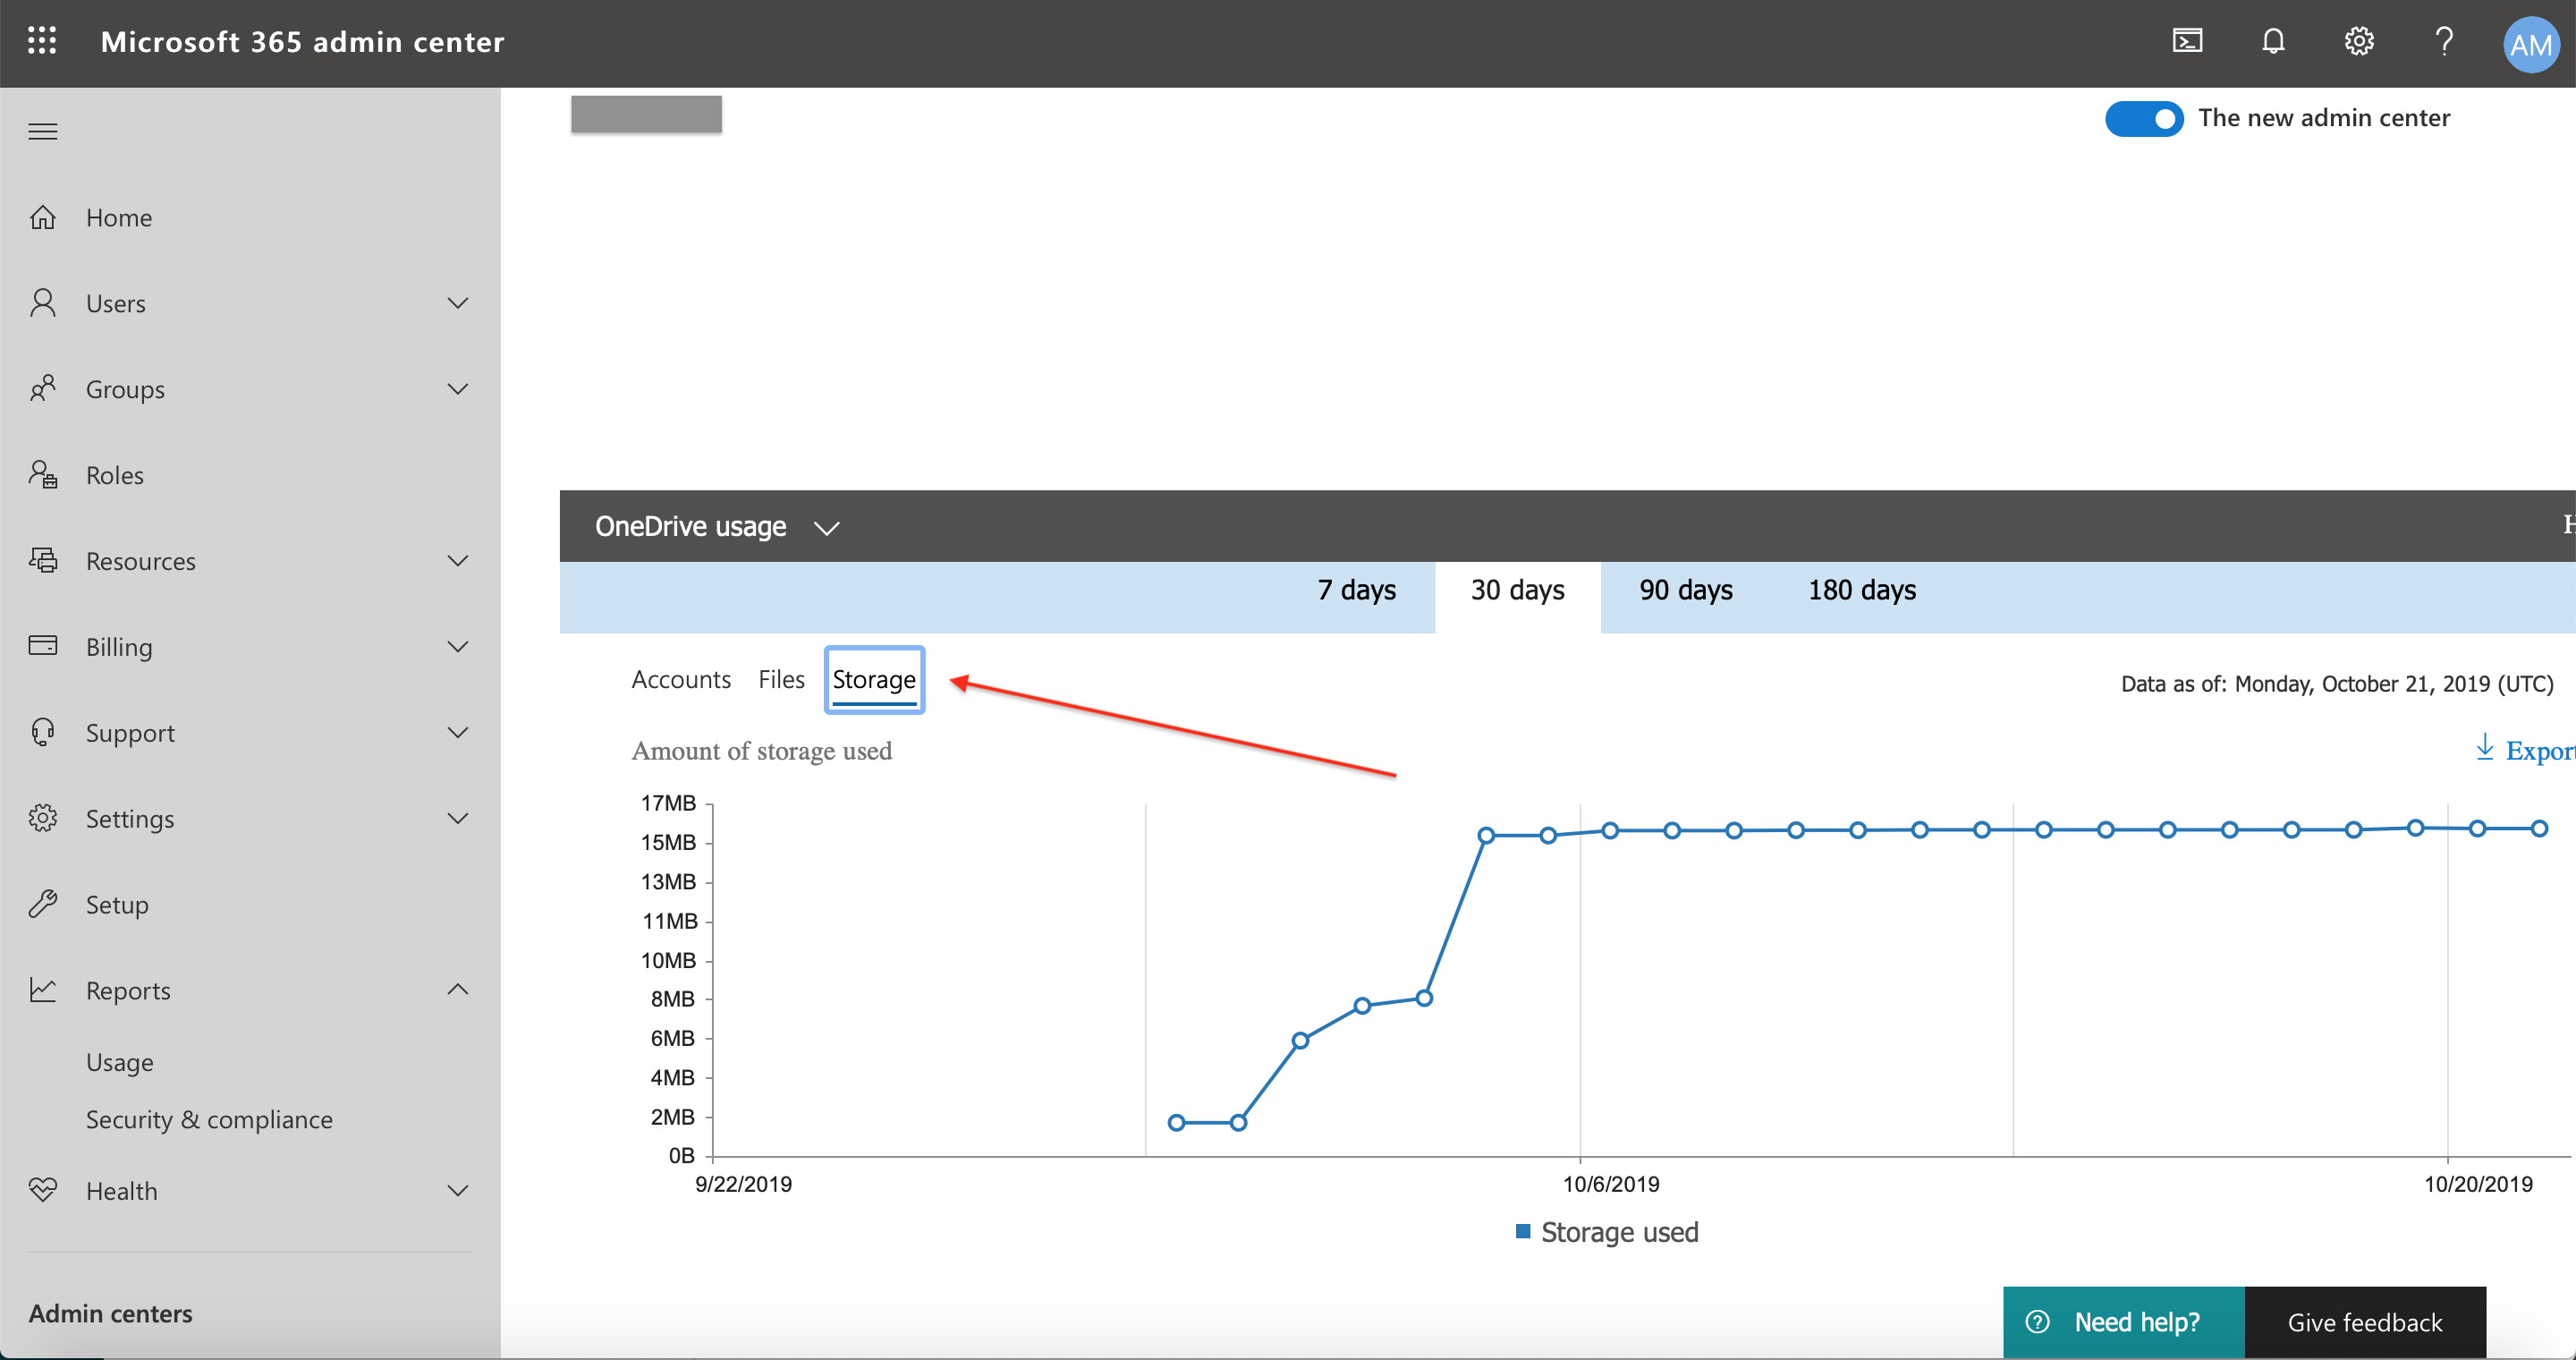The height and width of the screenshot is (1360, 2576).
Task: Click the Groups people icon
Action: (42, 388)
